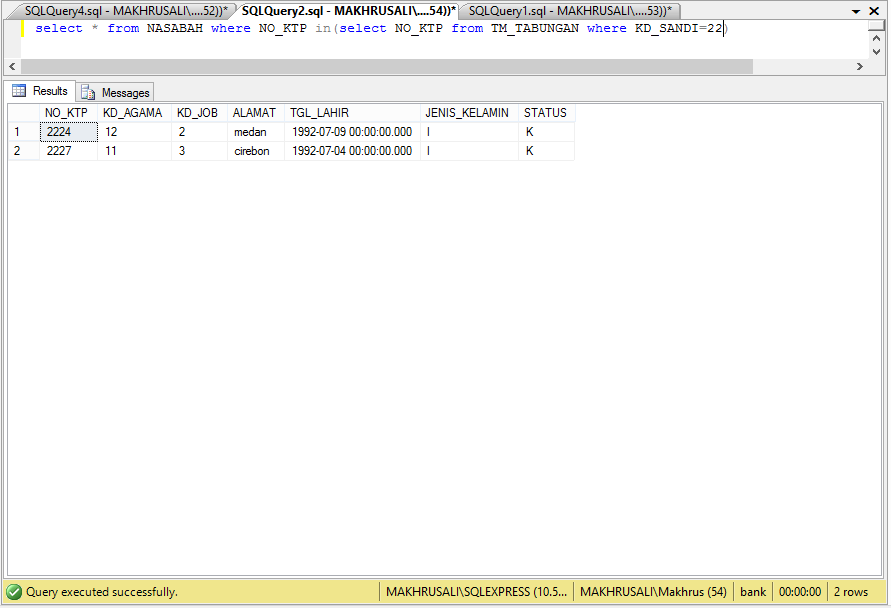
Task: Open the active files dropdown arrow
Action: 856,11
